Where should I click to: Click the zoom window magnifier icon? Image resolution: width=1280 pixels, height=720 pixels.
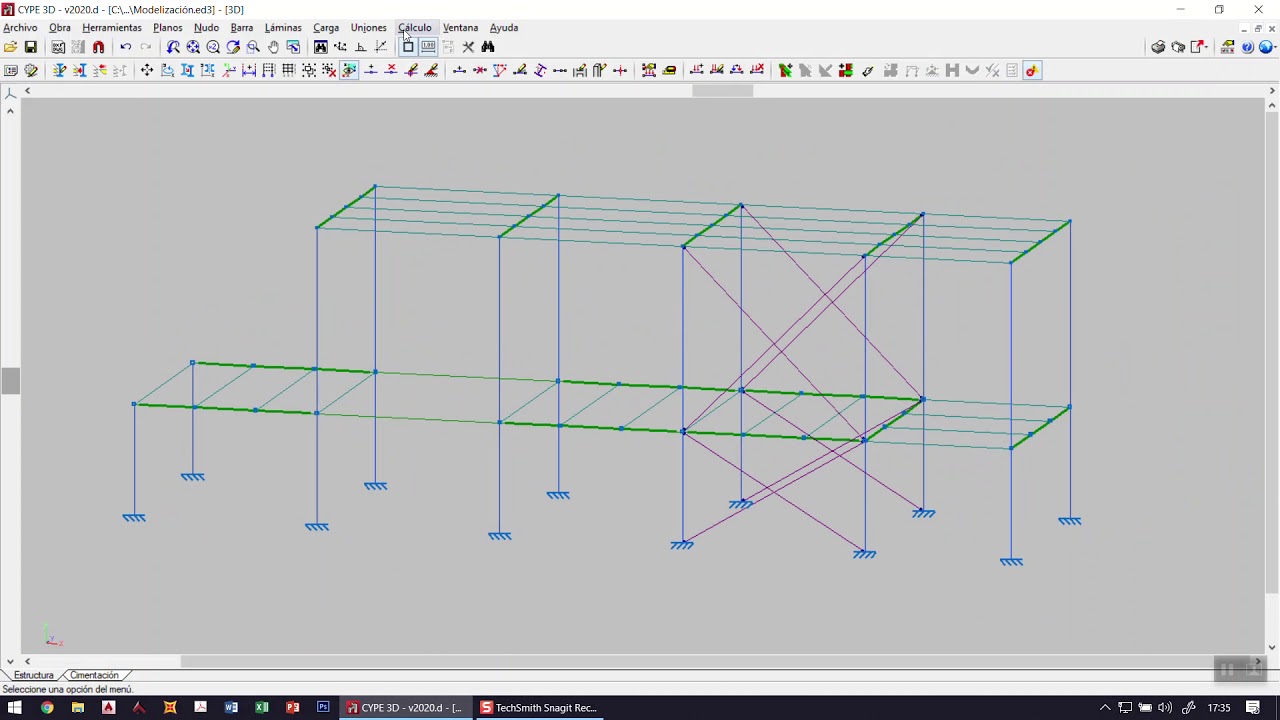253,47
